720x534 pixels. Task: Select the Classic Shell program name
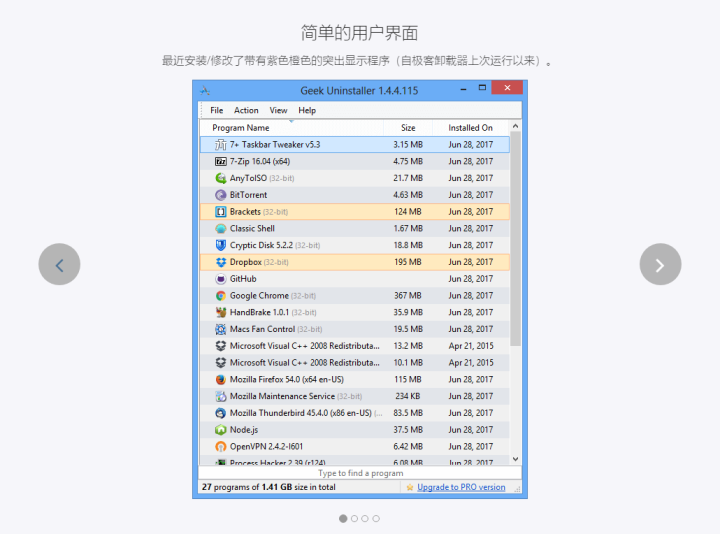(x=252, y=229)
